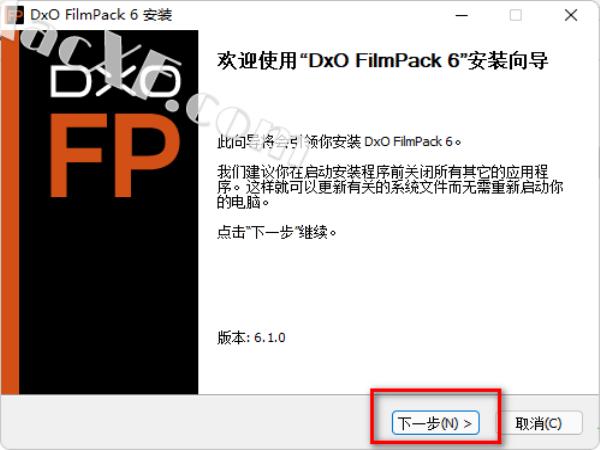The image size is (600, 450).
Task: Minimize the DxO FilmPack 6 installer window
Action: click(461, 15)
